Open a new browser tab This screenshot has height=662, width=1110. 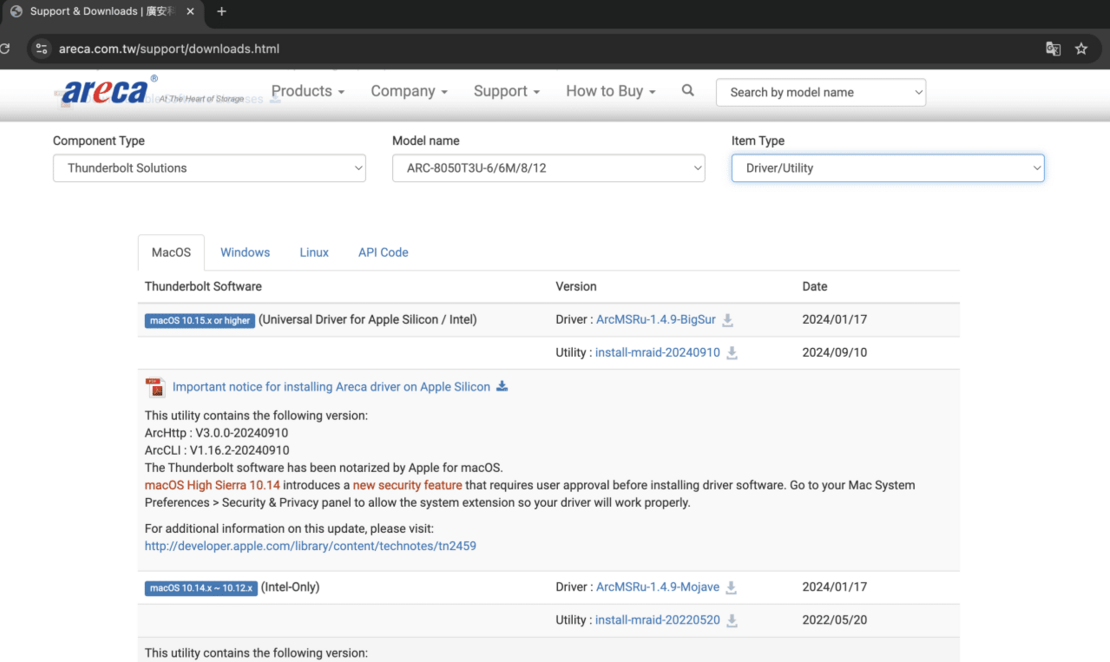click(x=222, y=12)
